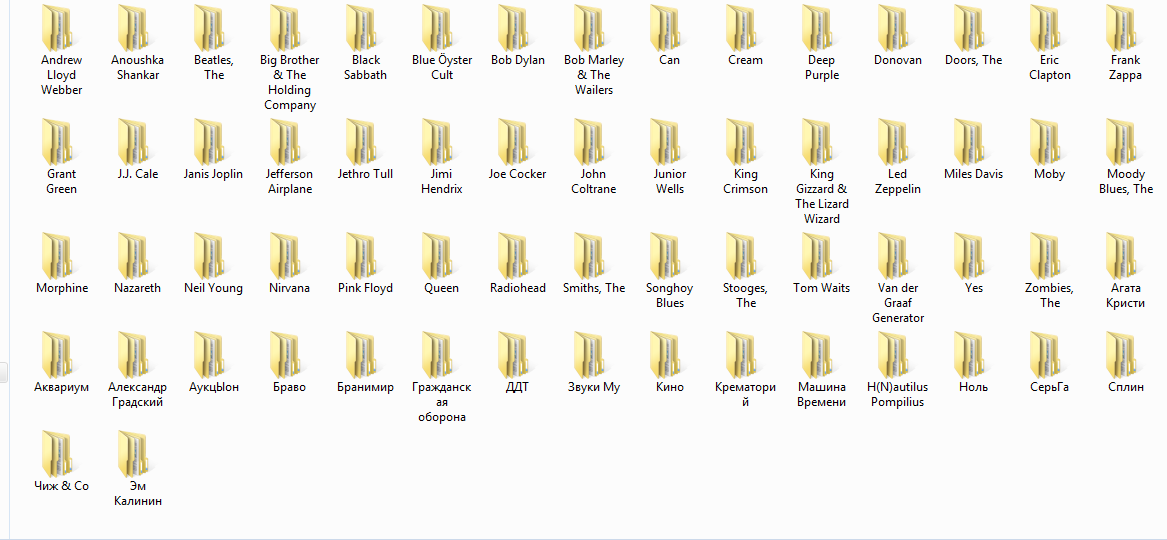Select the Jethro Tull folder icon
Screen dimensions: 1167x540
[x=361, y=141]
